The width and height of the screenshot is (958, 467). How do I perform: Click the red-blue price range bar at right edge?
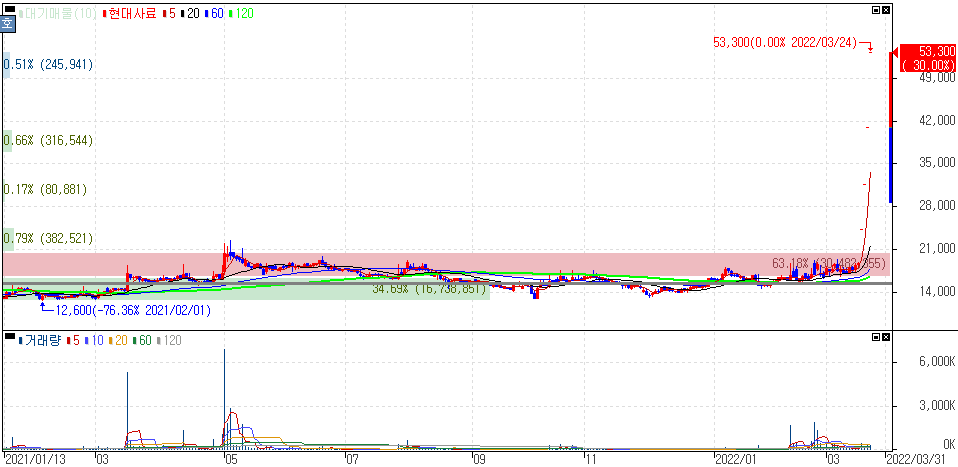(891, 128)
